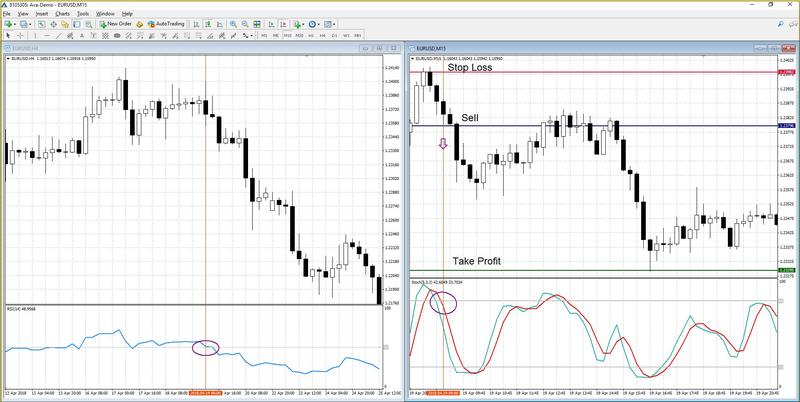Open the Help menu
The image size is (800, 402).
click(128, 14)
